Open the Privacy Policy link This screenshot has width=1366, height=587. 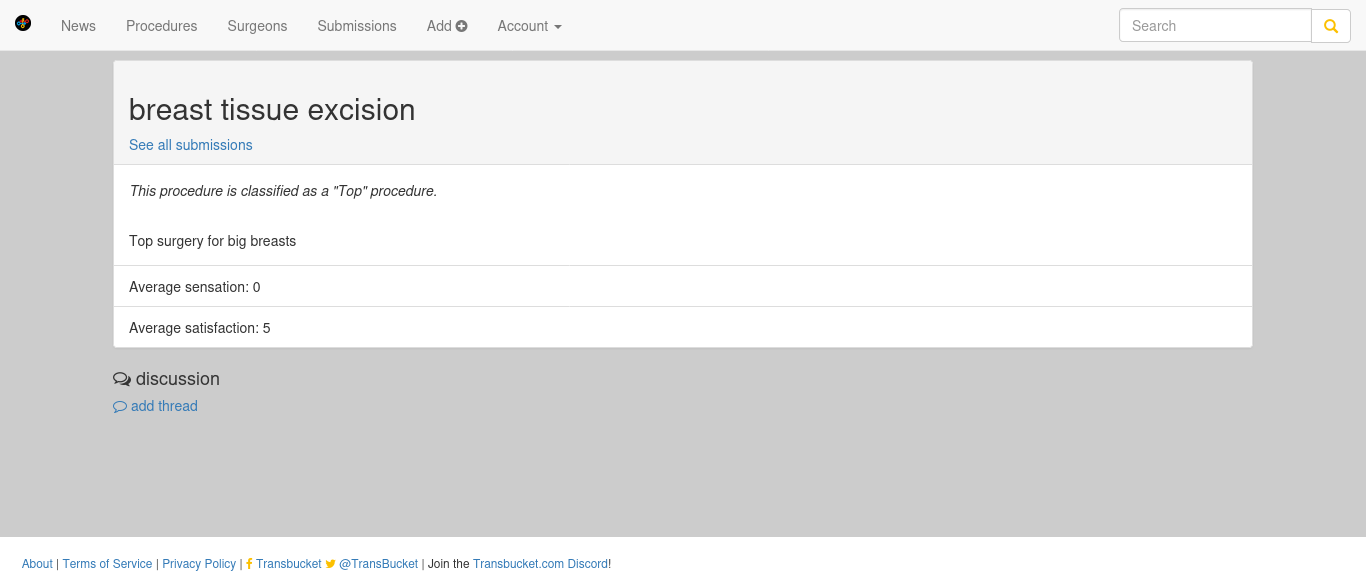click(199, 564)
